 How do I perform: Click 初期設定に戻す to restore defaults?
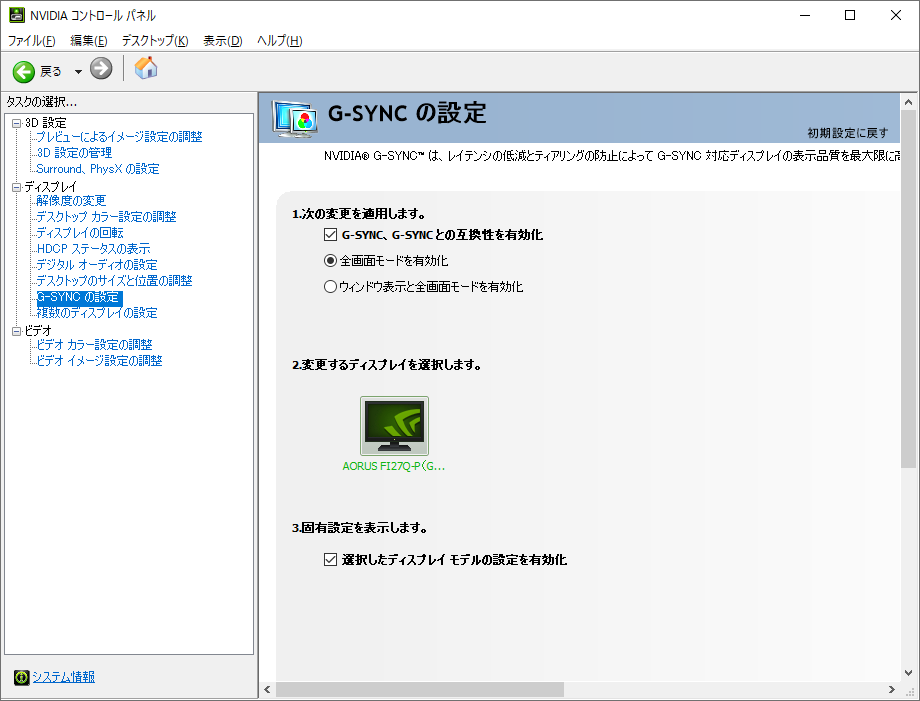(847, 133)
